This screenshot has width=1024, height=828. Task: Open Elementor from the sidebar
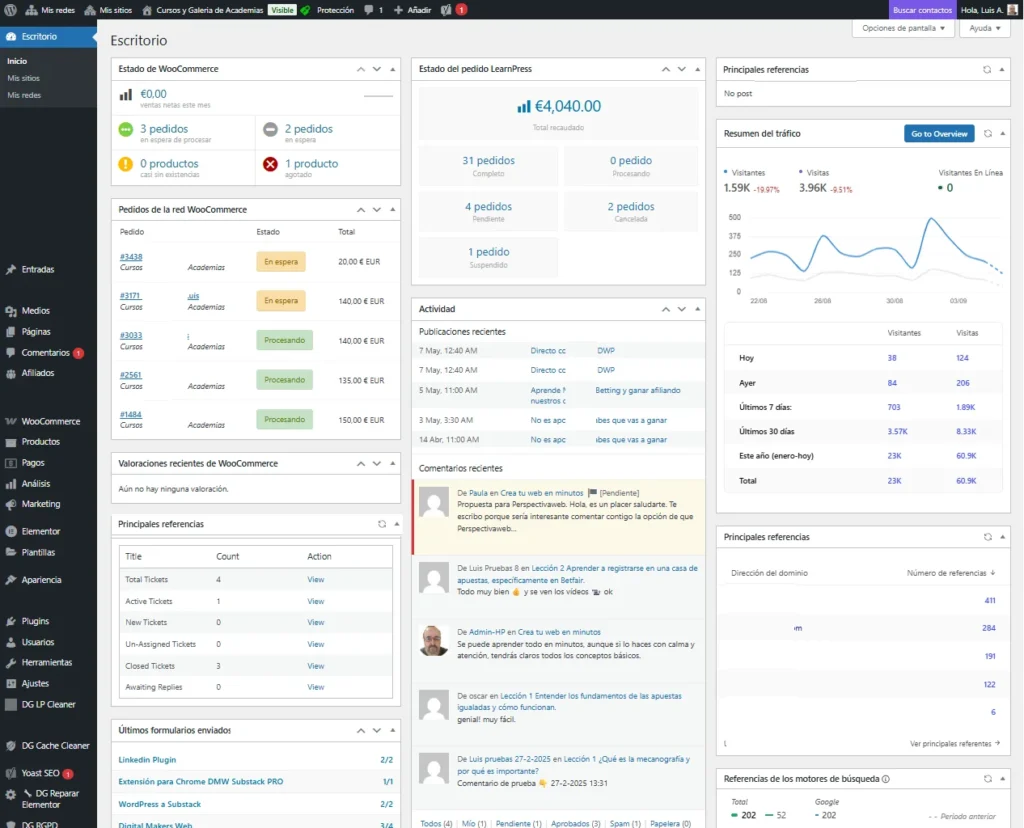41,531
